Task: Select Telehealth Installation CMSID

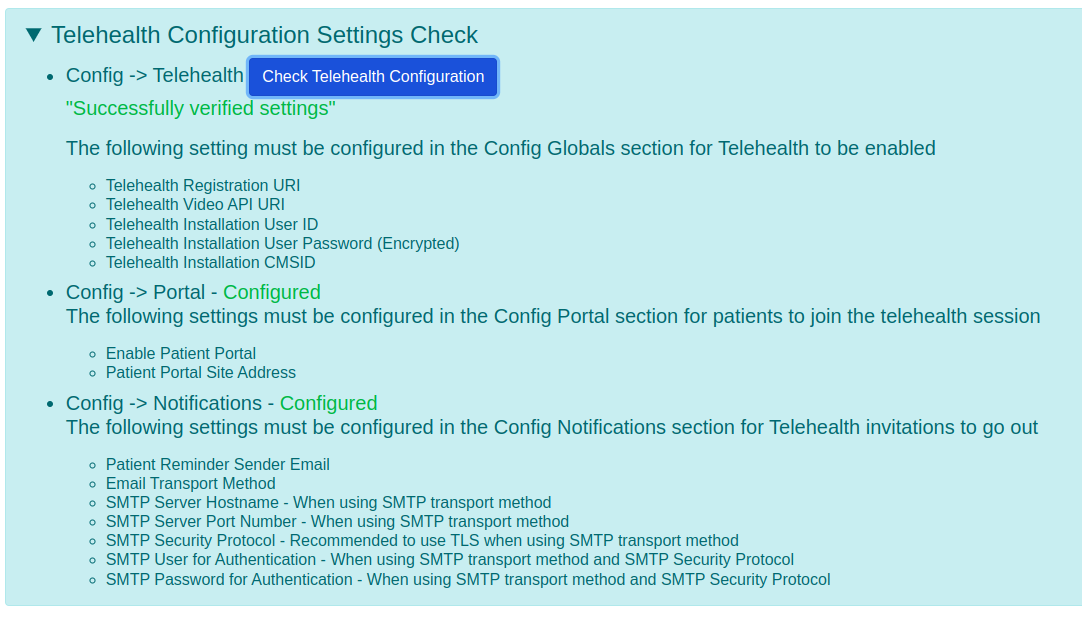Action: pos(210,262)
